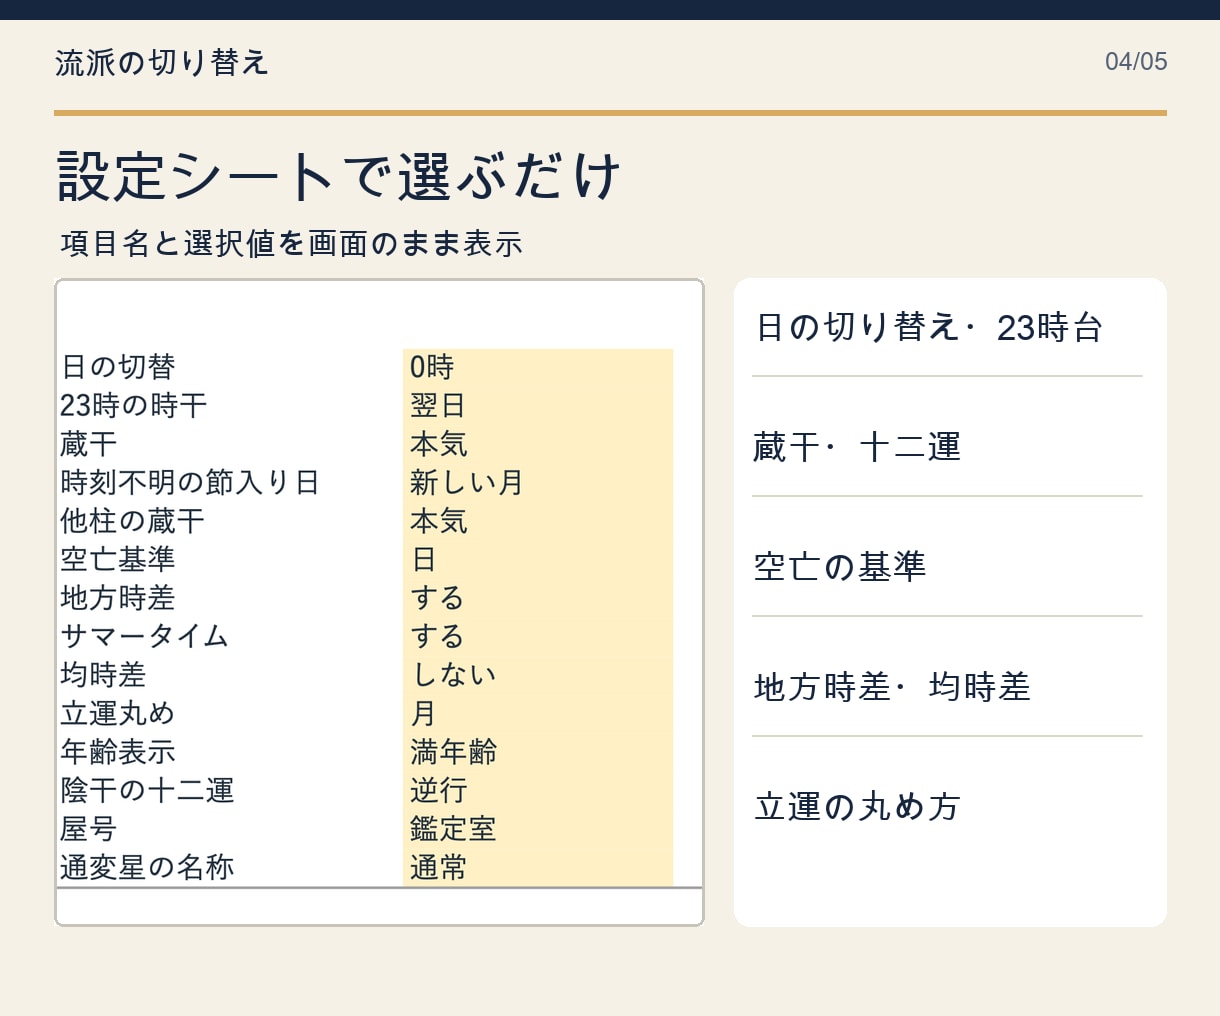Click the 日の切替 setting label
Image resolution: width=1220 pixels, height=1016 pixels.
(x=118, y=367)
